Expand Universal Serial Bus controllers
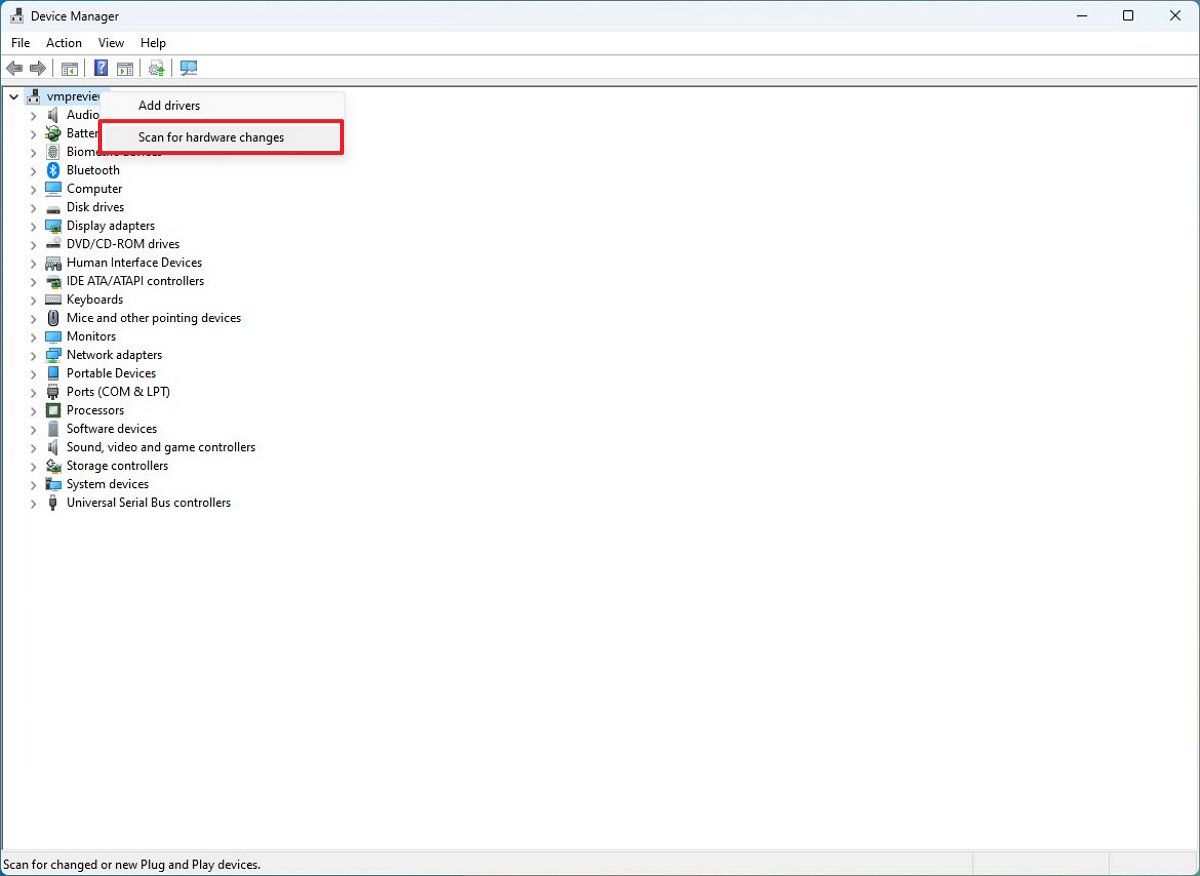The height and width of the screenshot is (876, 1200). pos(33,502)
